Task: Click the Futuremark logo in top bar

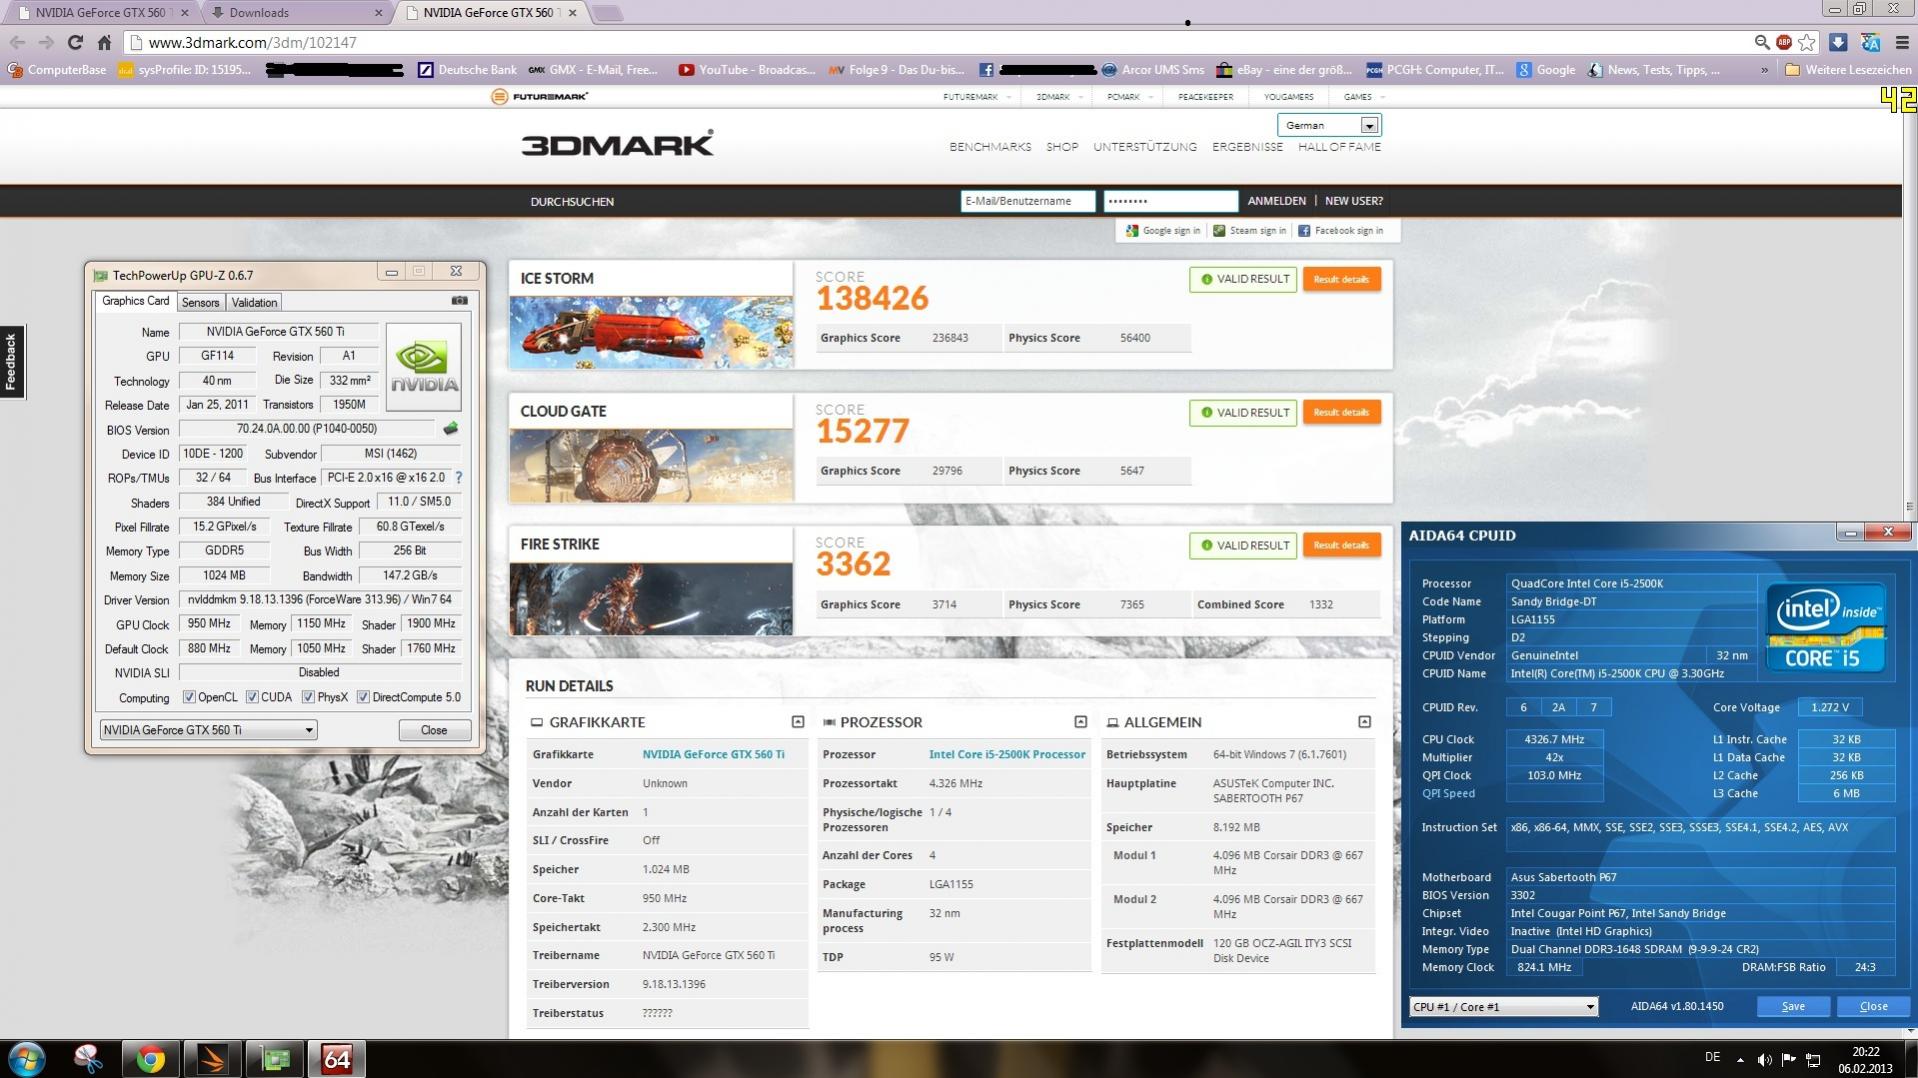Action: tap(540, 96)
